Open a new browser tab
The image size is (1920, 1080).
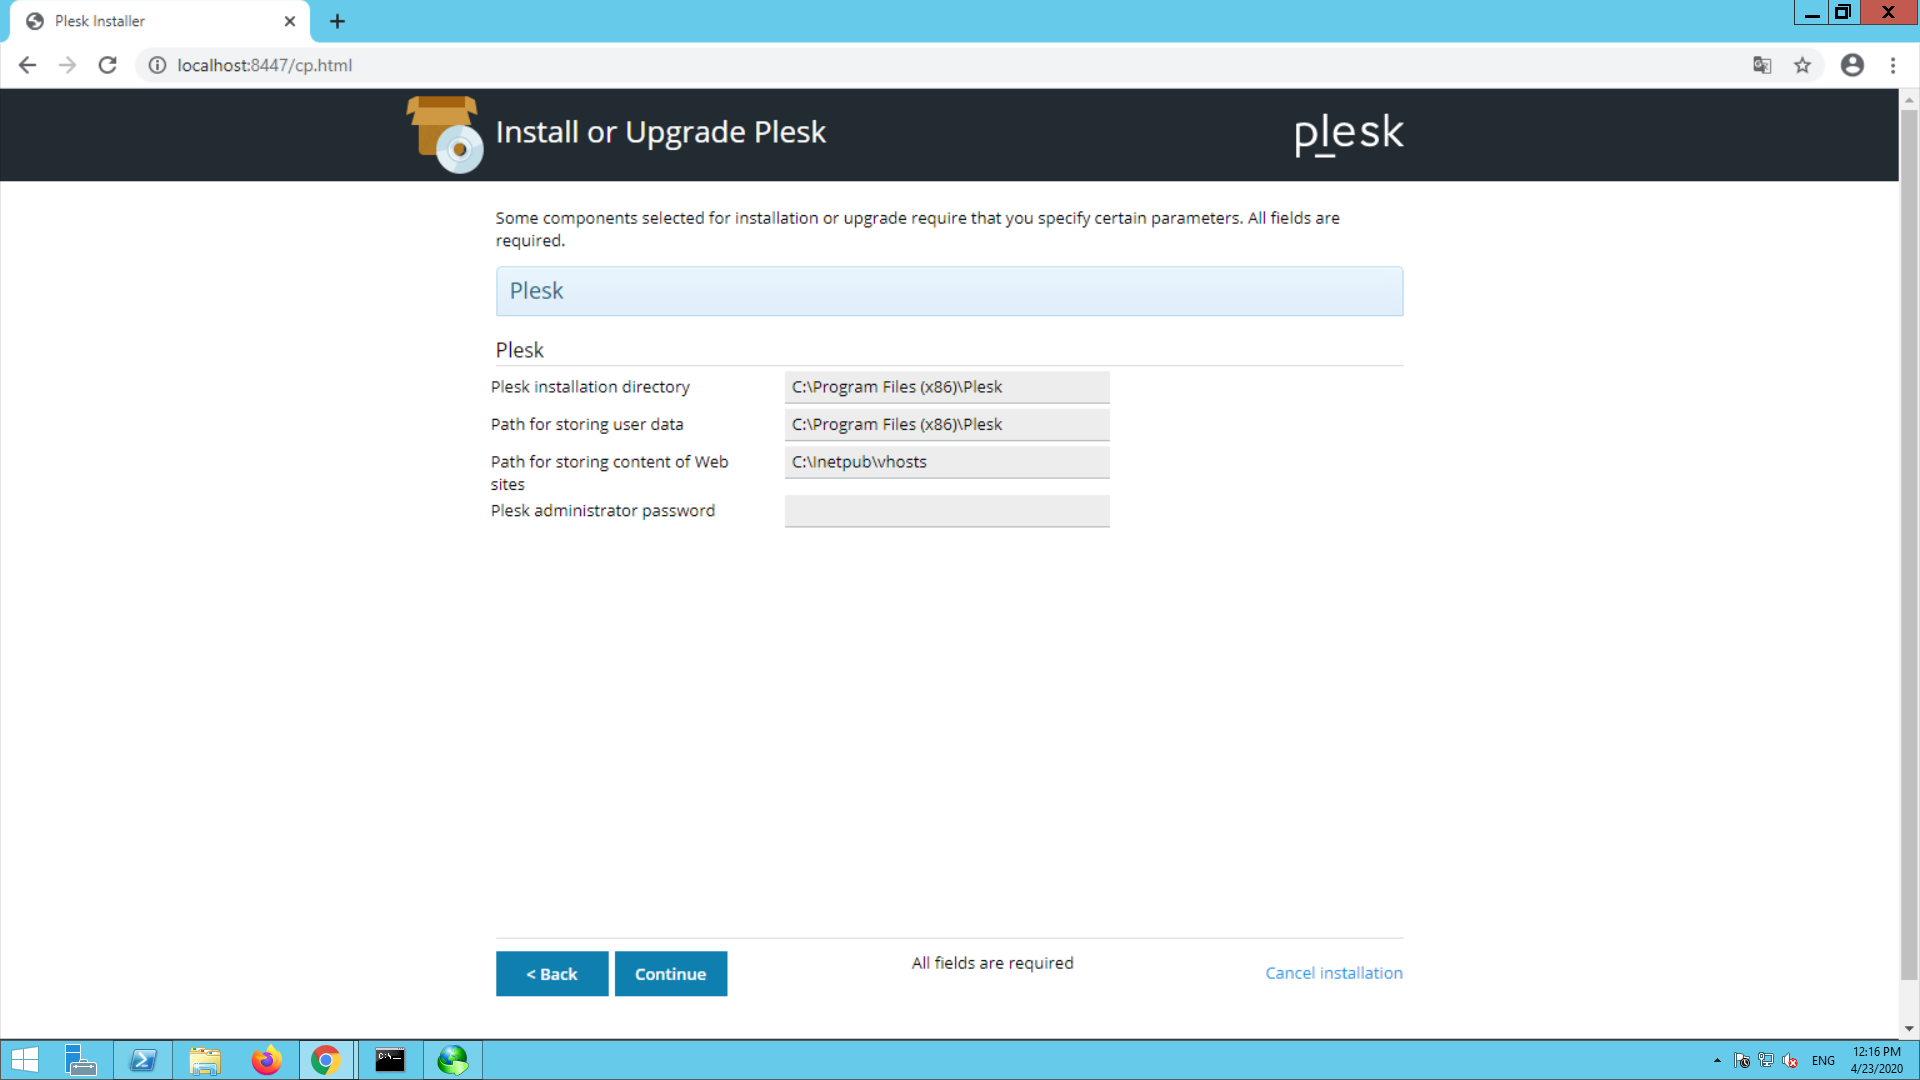[x=337, y=21]
